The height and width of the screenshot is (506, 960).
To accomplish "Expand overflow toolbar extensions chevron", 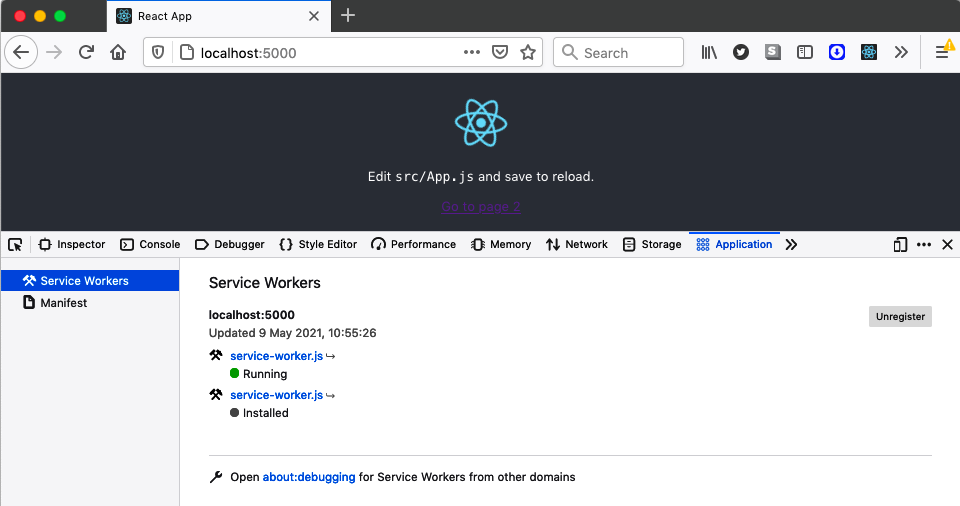I will (901, 53).
